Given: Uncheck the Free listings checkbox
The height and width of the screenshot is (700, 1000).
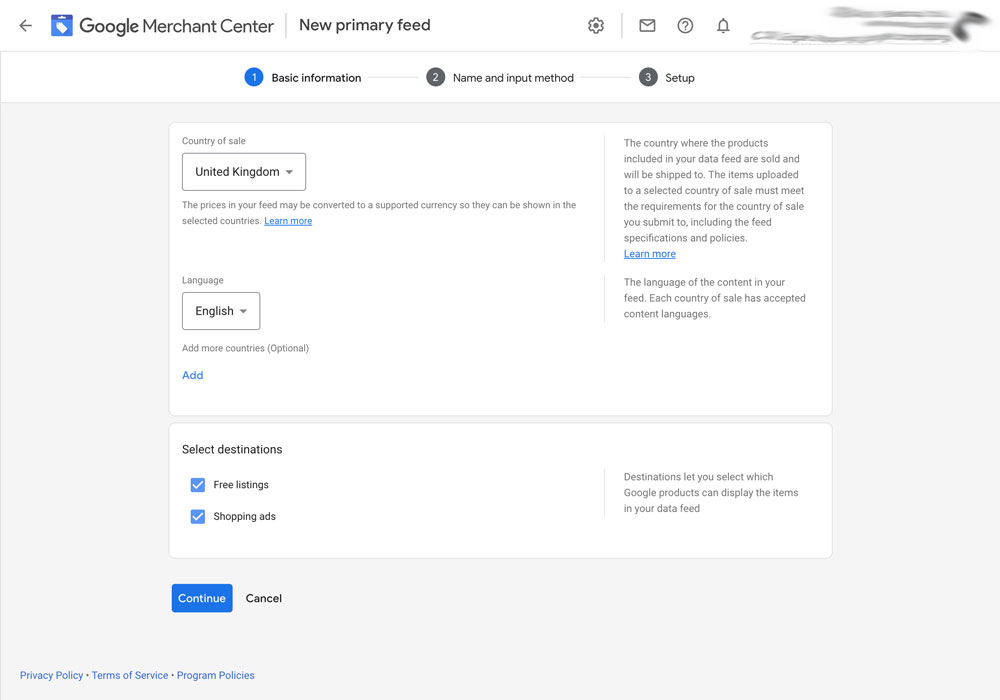Looking at the screenshot, I should 198,485.
